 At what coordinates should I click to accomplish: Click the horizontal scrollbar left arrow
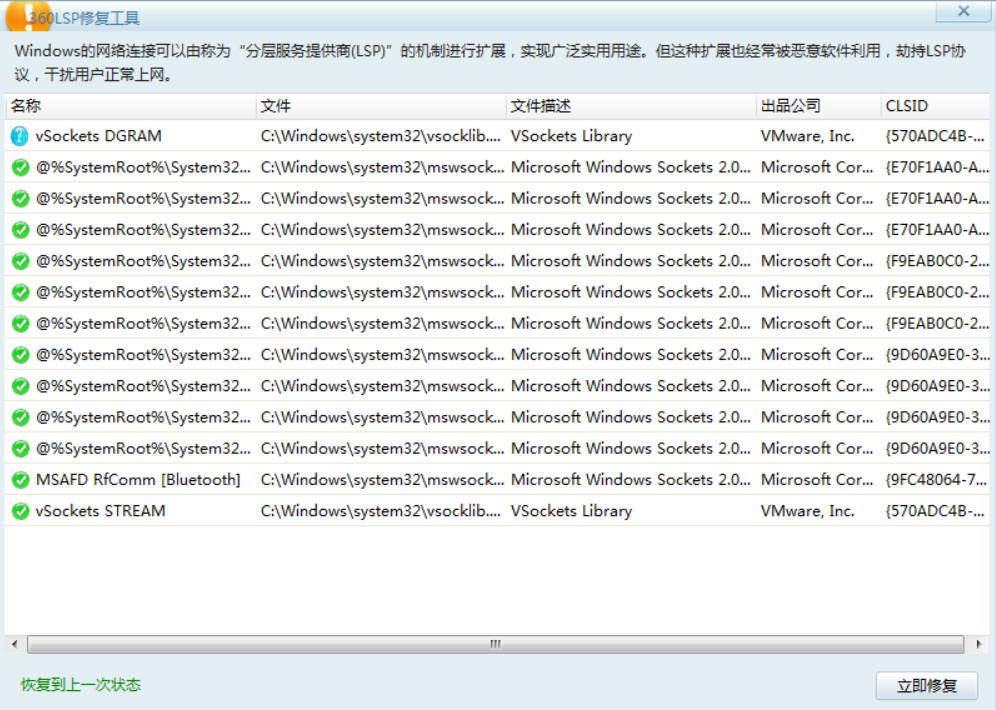point(15,644)
